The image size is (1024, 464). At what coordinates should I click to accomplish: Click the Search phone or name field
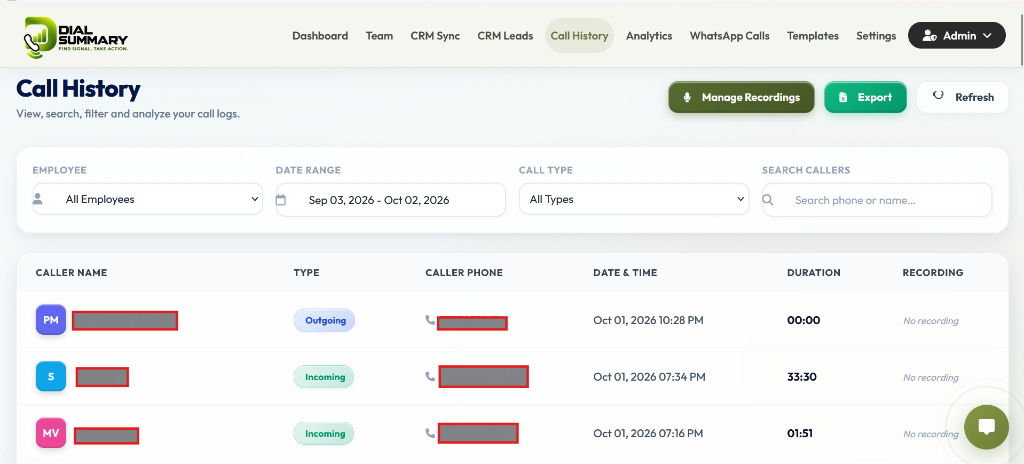click(877, 200)
